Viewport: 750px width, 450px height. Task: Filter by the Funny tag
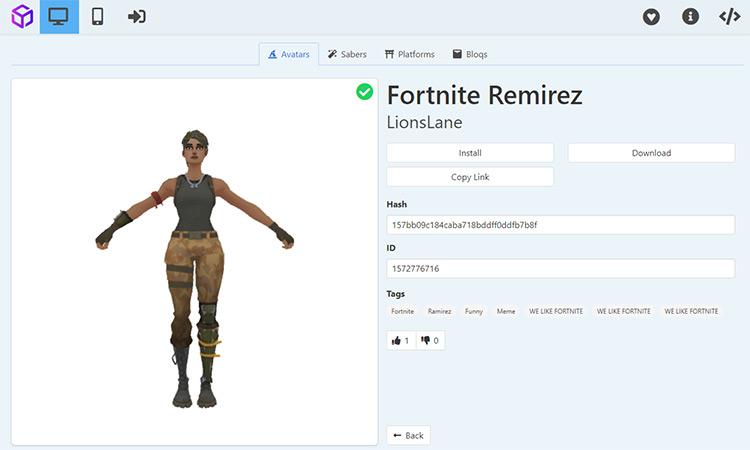point(474,311)
